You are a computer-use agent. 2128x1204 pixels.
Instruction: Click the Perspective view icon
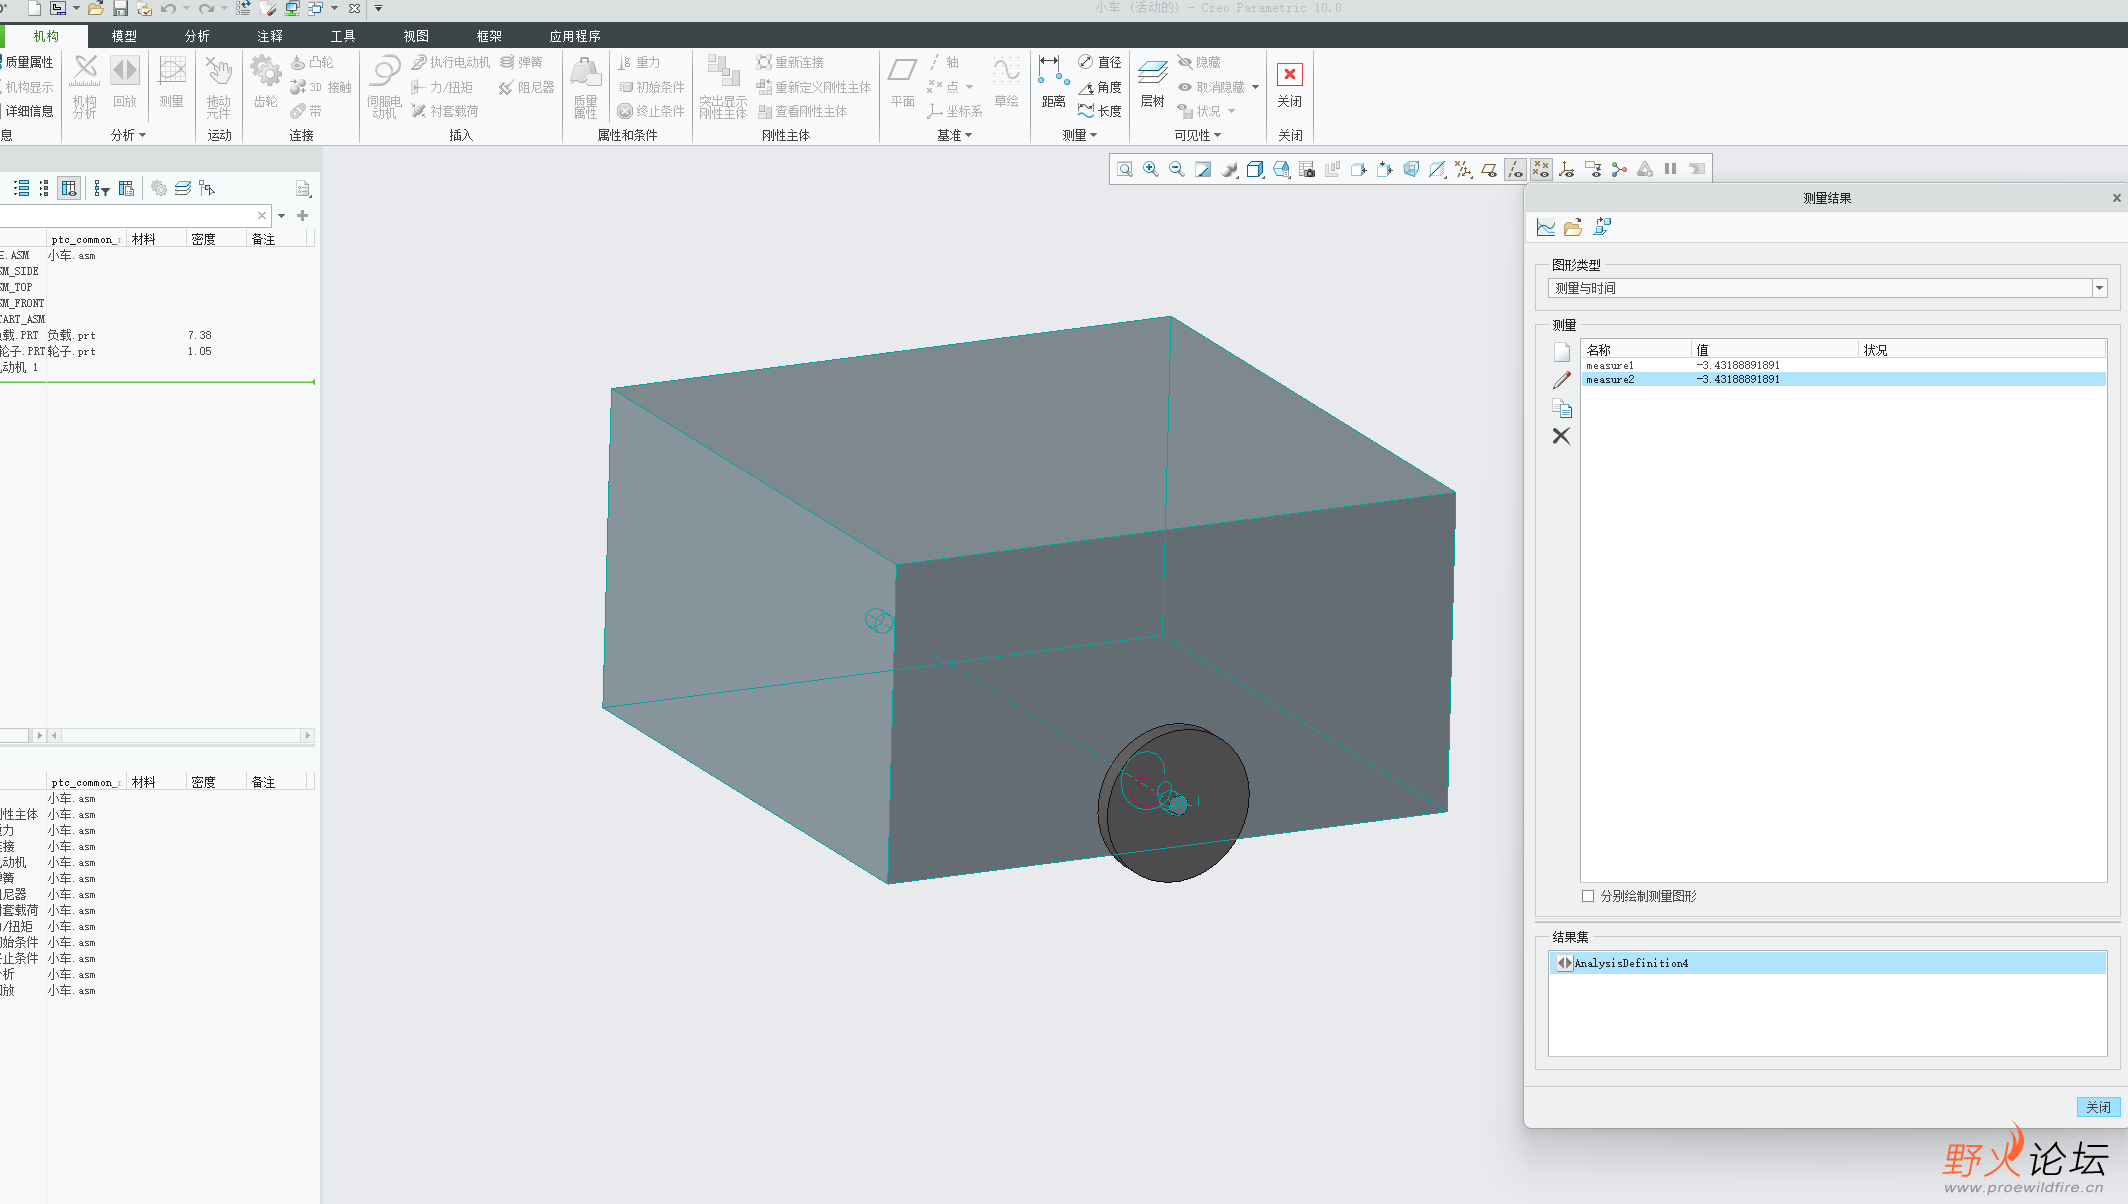click(1411, 169)
